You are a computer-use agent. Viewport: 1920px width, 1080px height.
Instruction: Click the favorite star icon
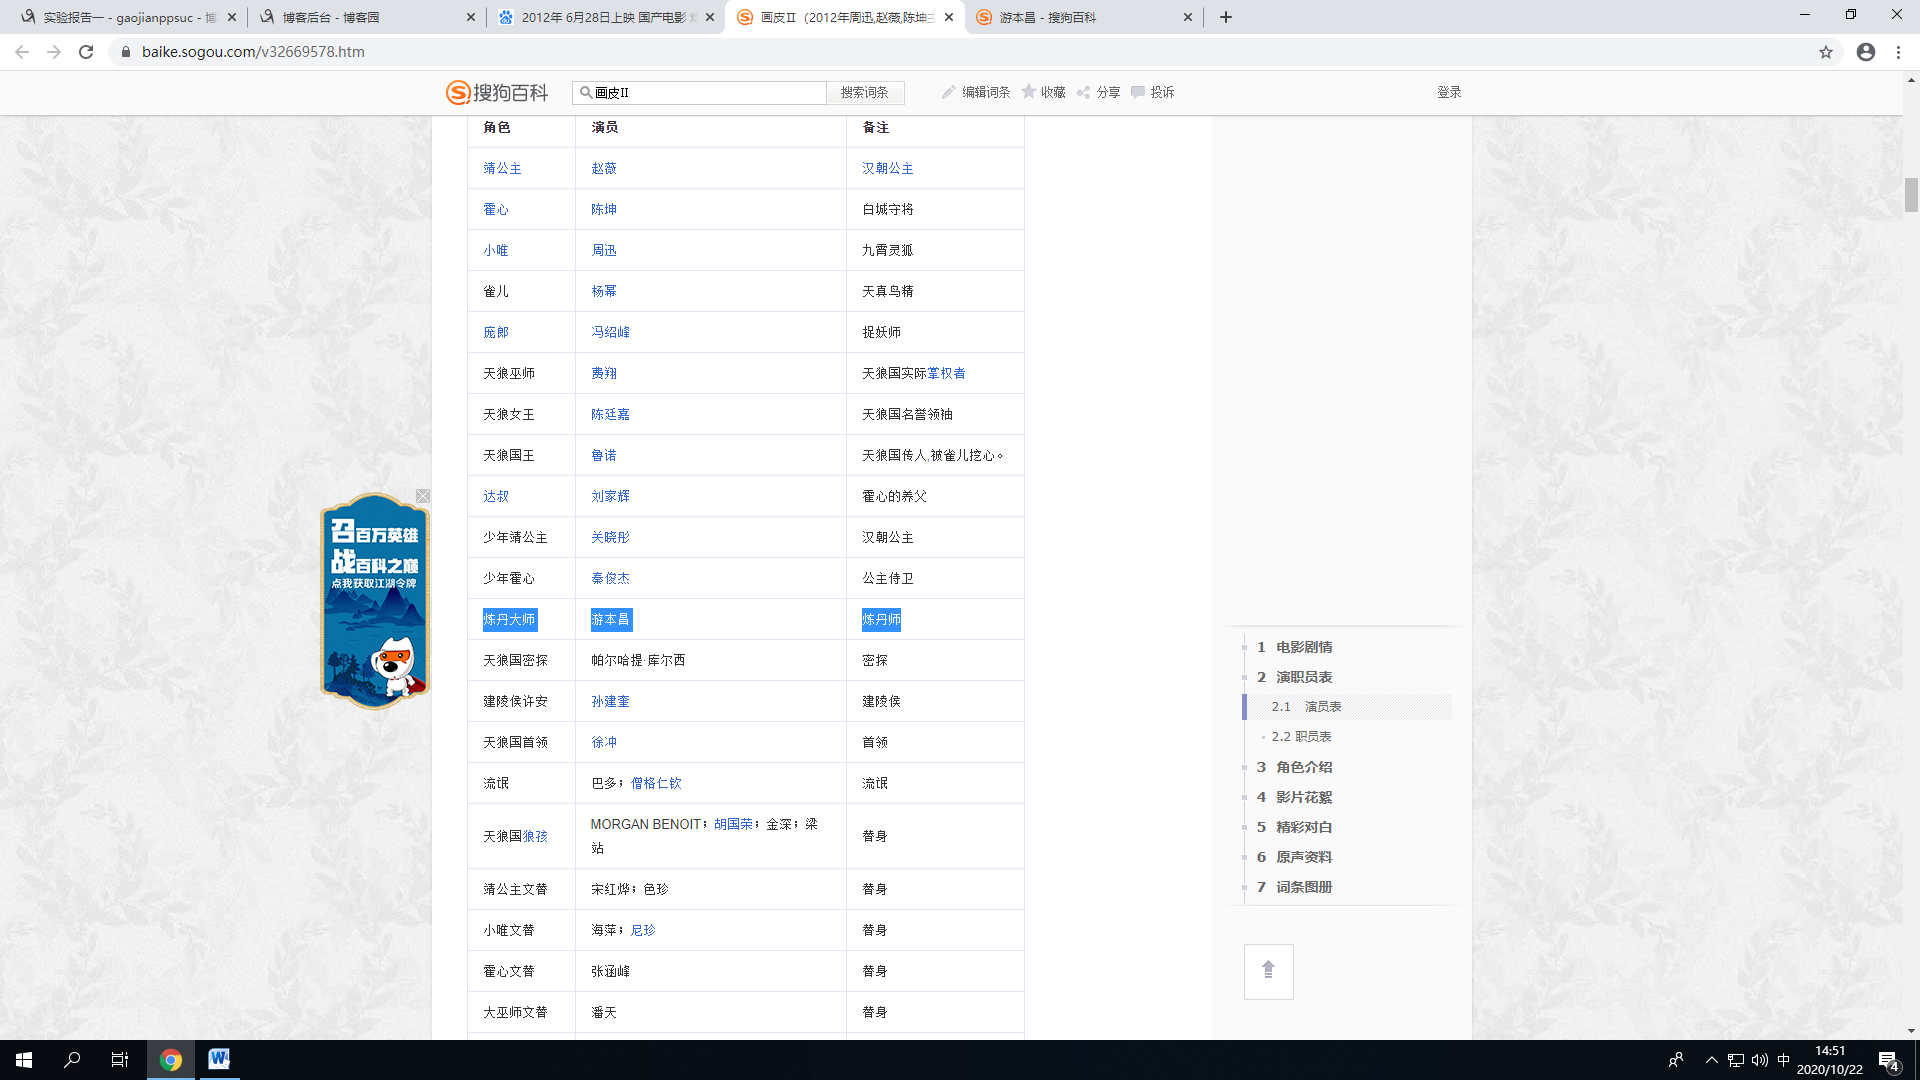click(x=1029, y=92)
